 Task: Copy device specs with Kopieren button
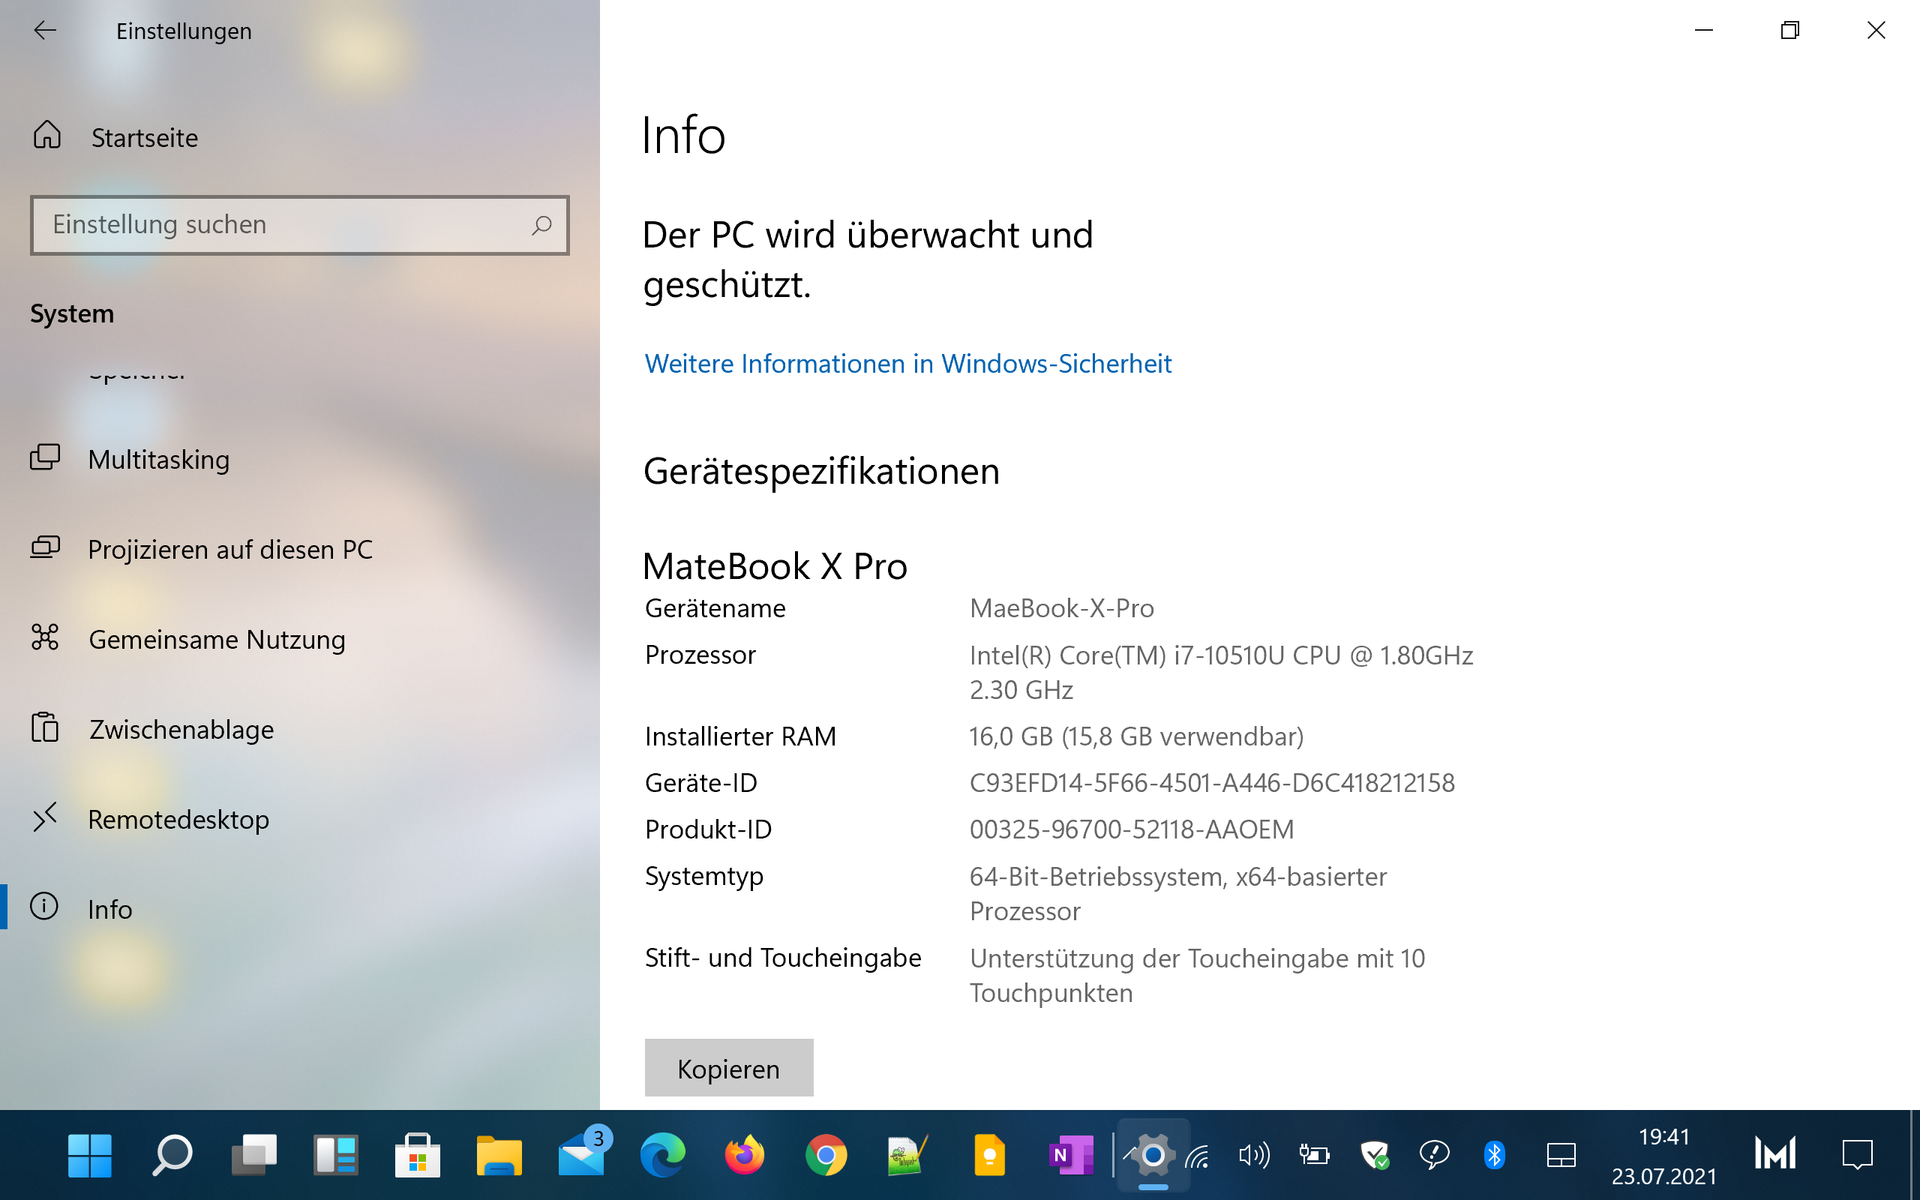pyautogui.click(x=729, y=1068)
